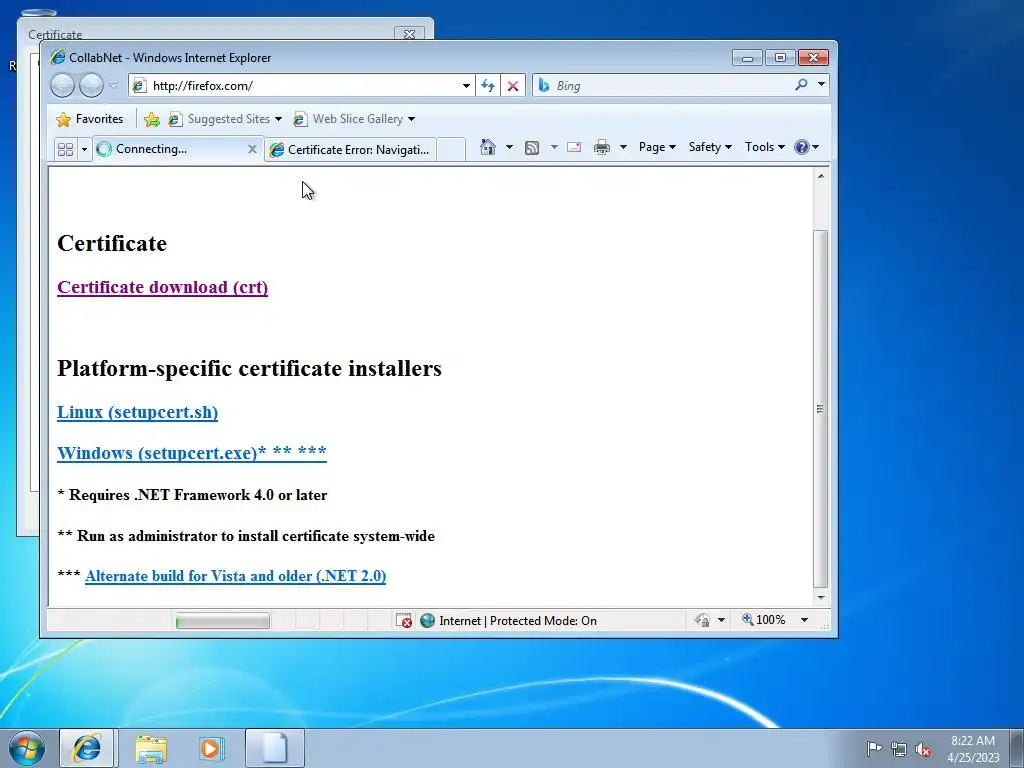The image size is (1024, 768).
Task: Close the Certificate dialog behind the browser
Action: (x=409, y=34)
